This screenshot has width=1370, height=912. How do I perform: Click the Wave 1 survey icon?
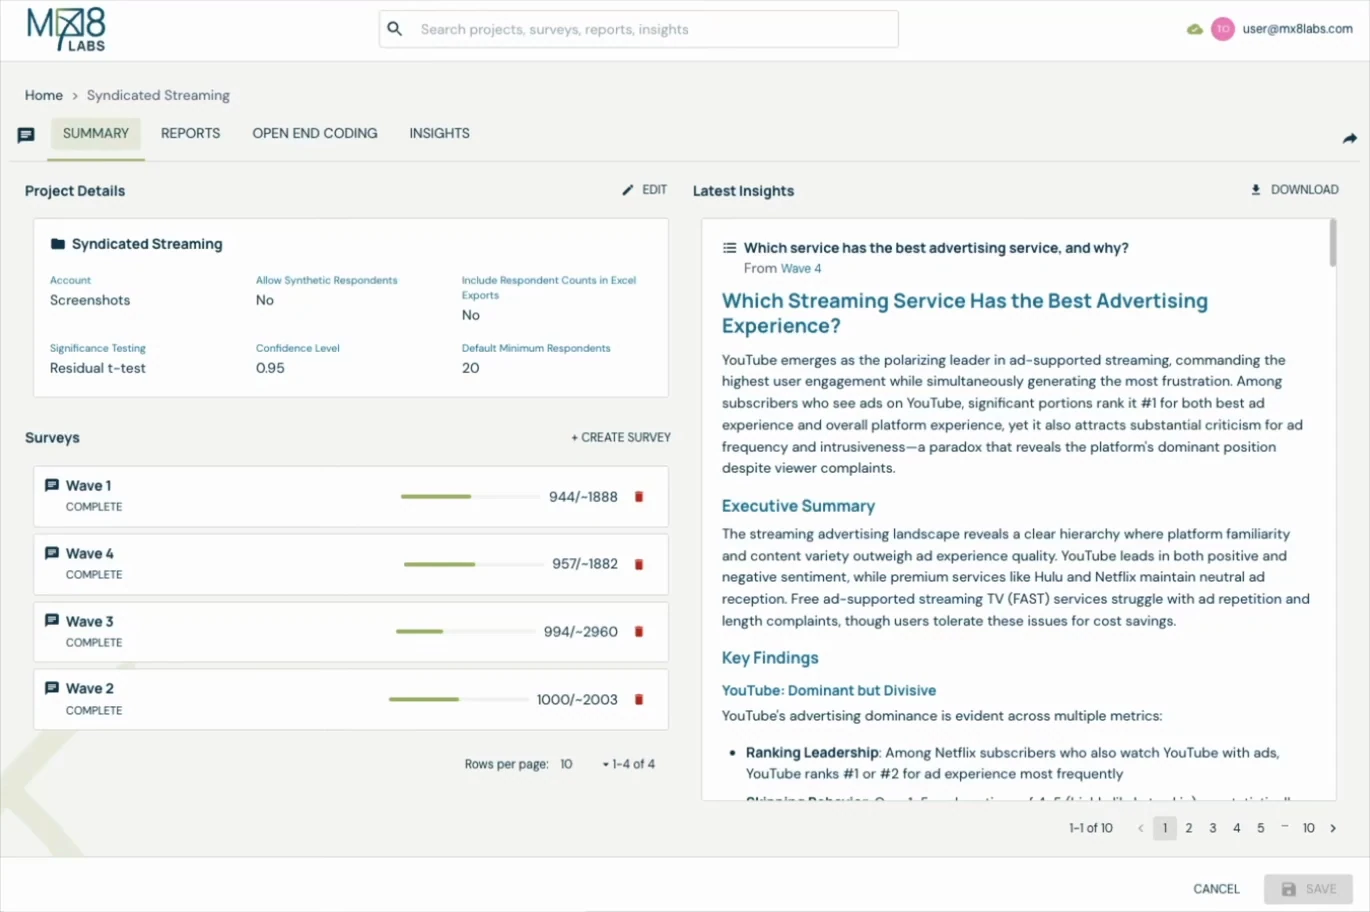coord(52,485)
